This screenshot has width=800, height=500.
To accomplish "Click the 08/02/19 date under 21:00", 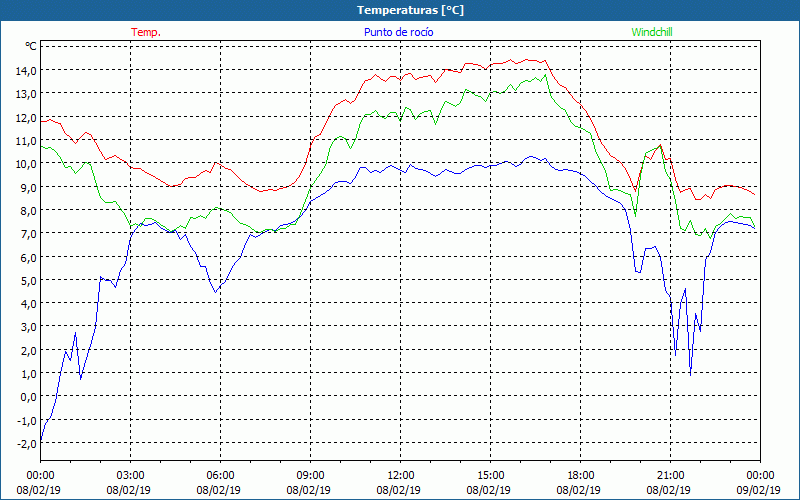I will 669,490.
